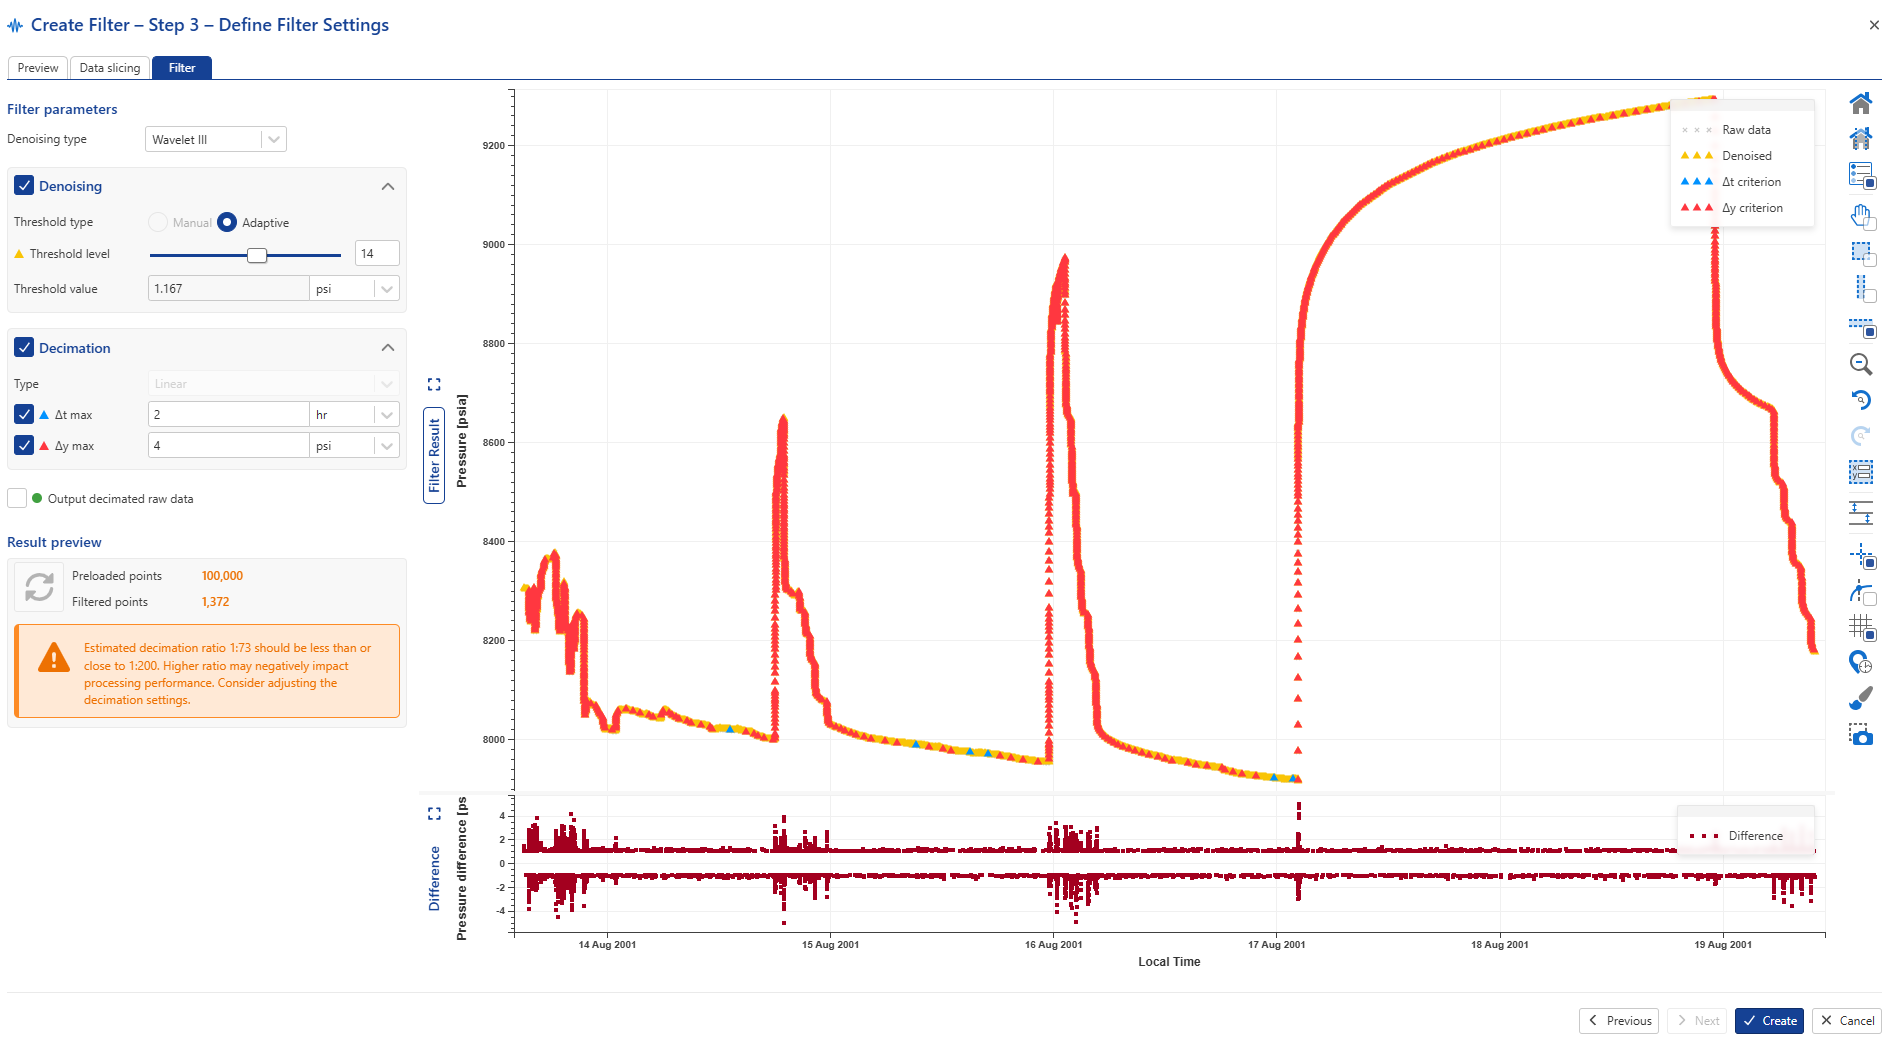1891x1046 pixels.
Task: Select the Manual threshold type radio
Action: (158, 223)
